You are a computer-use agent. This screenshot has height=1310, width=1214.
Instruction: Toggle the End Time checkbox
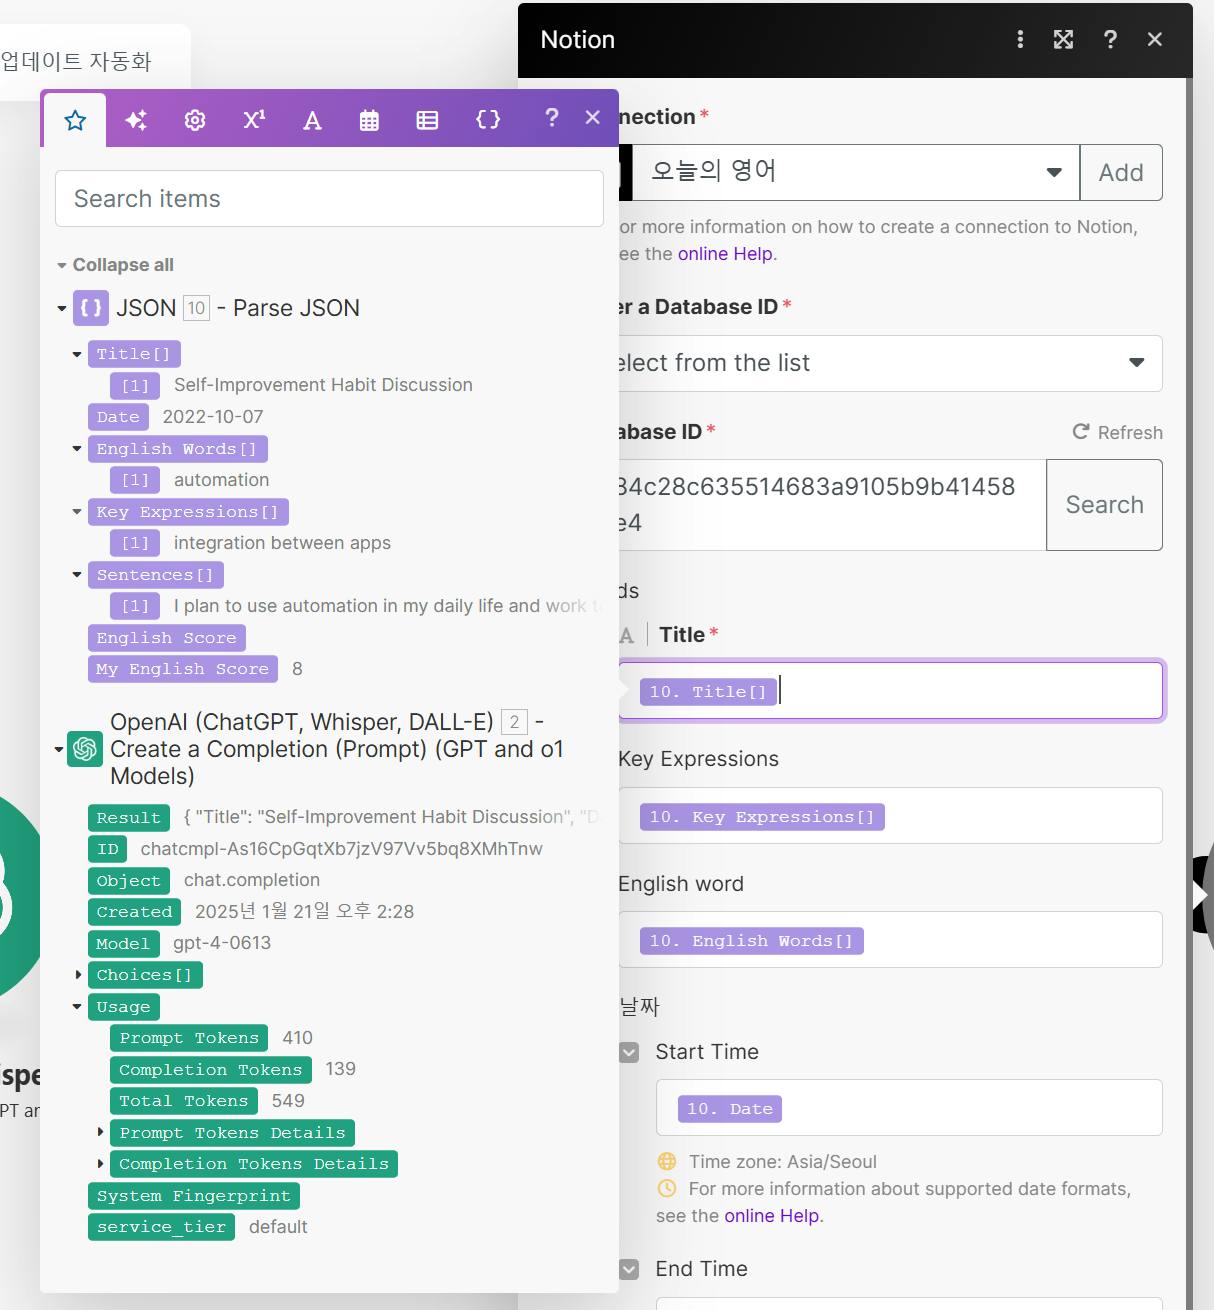pos(629,1269)
